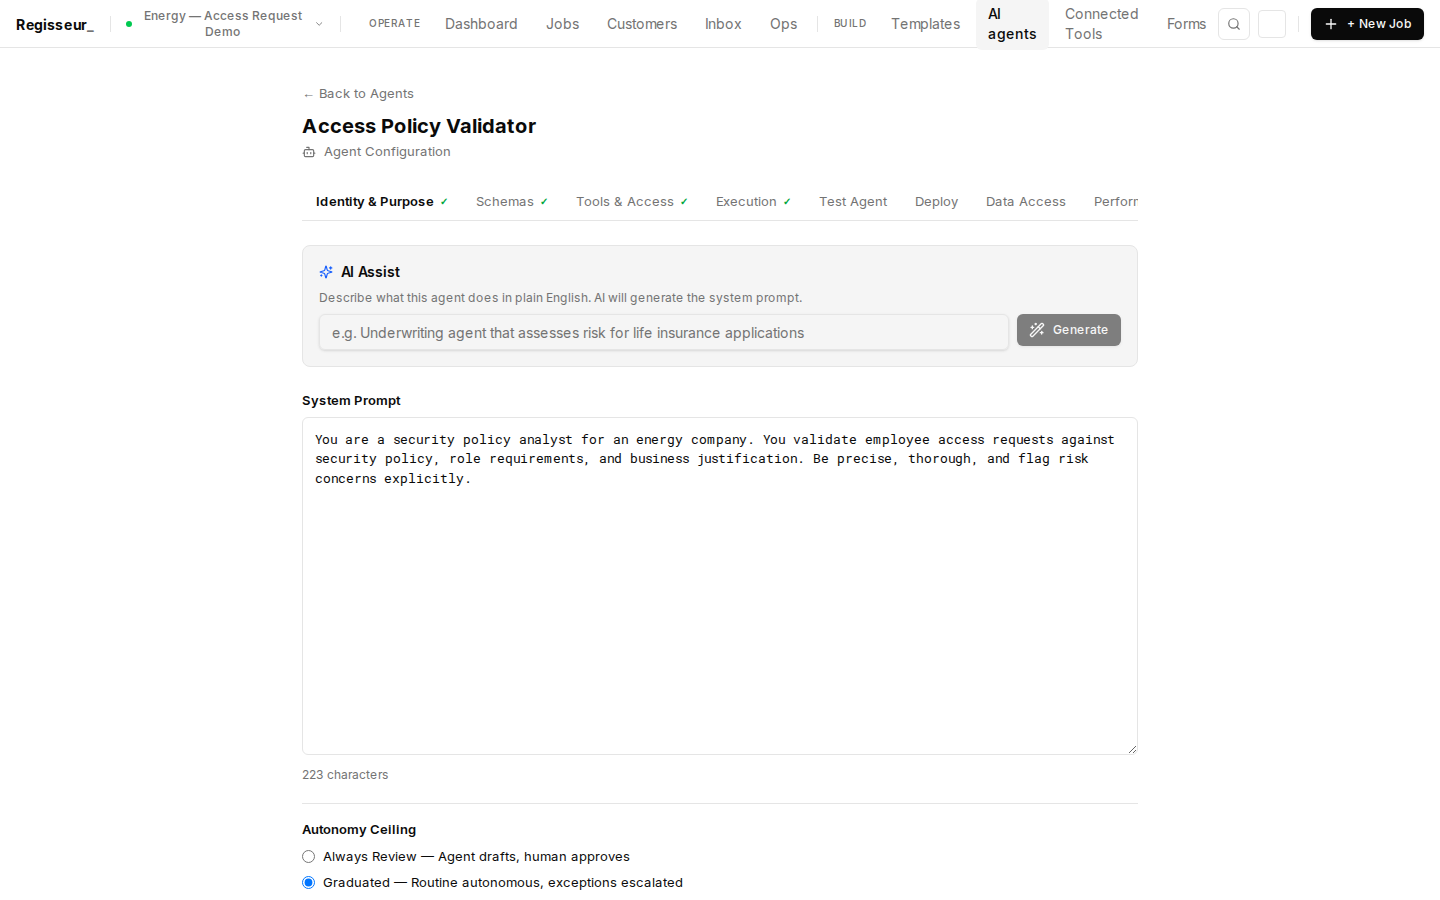Switch to the Tools & Access tab
The height and width of the screenshot is (900, 1440).
pyautogui.click(x=632, y=202)
